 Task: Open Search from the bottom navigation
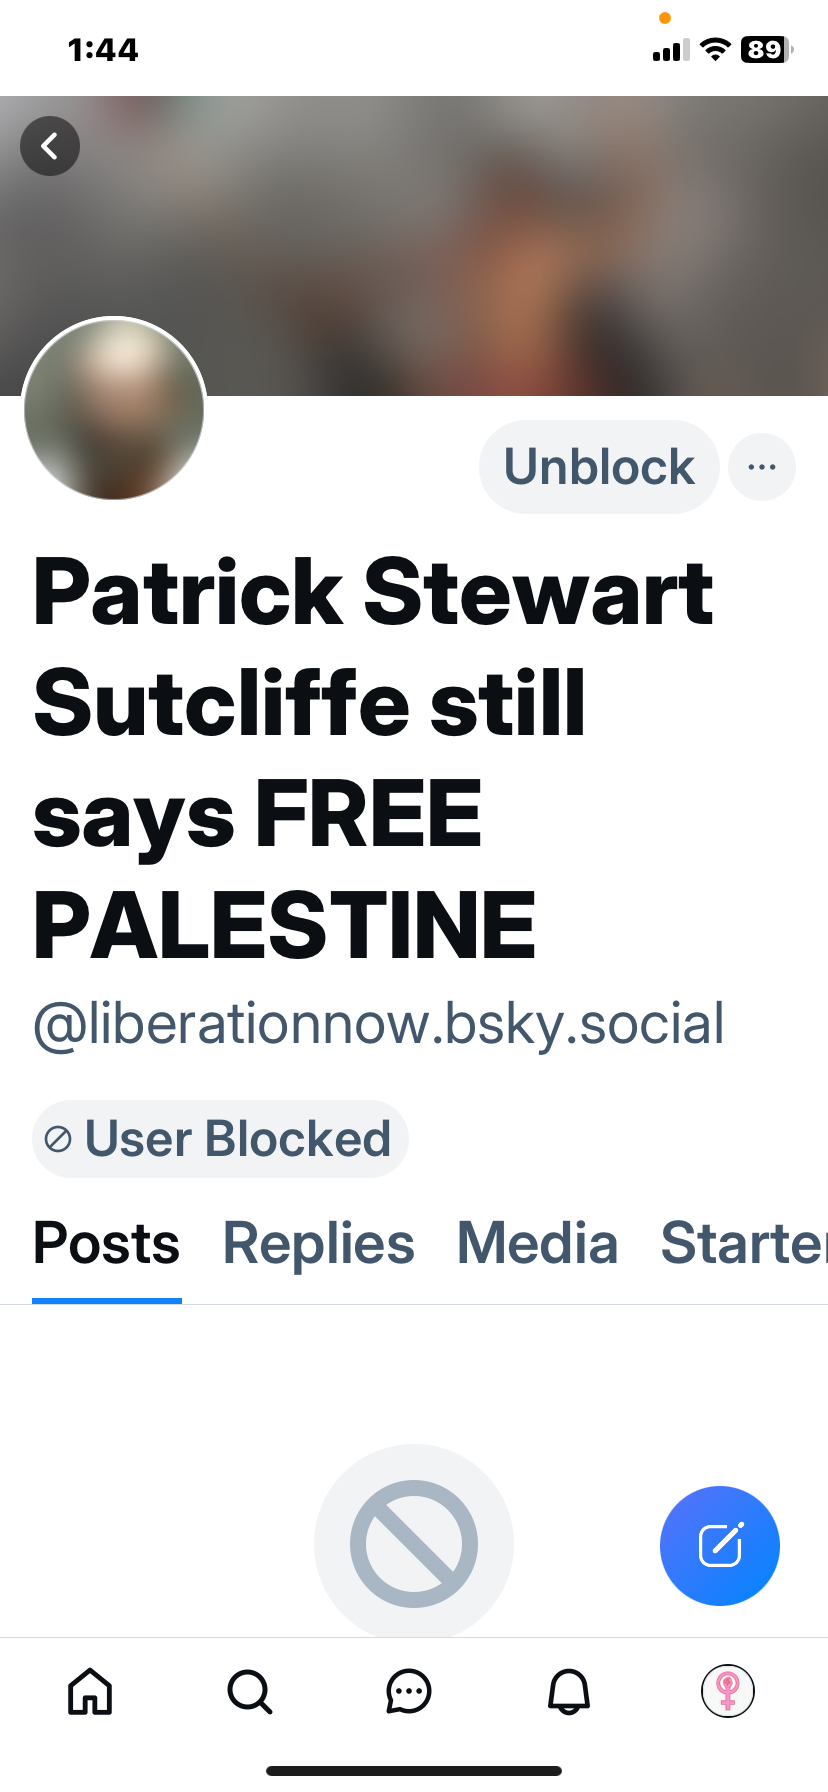(x=249, y=1692)
